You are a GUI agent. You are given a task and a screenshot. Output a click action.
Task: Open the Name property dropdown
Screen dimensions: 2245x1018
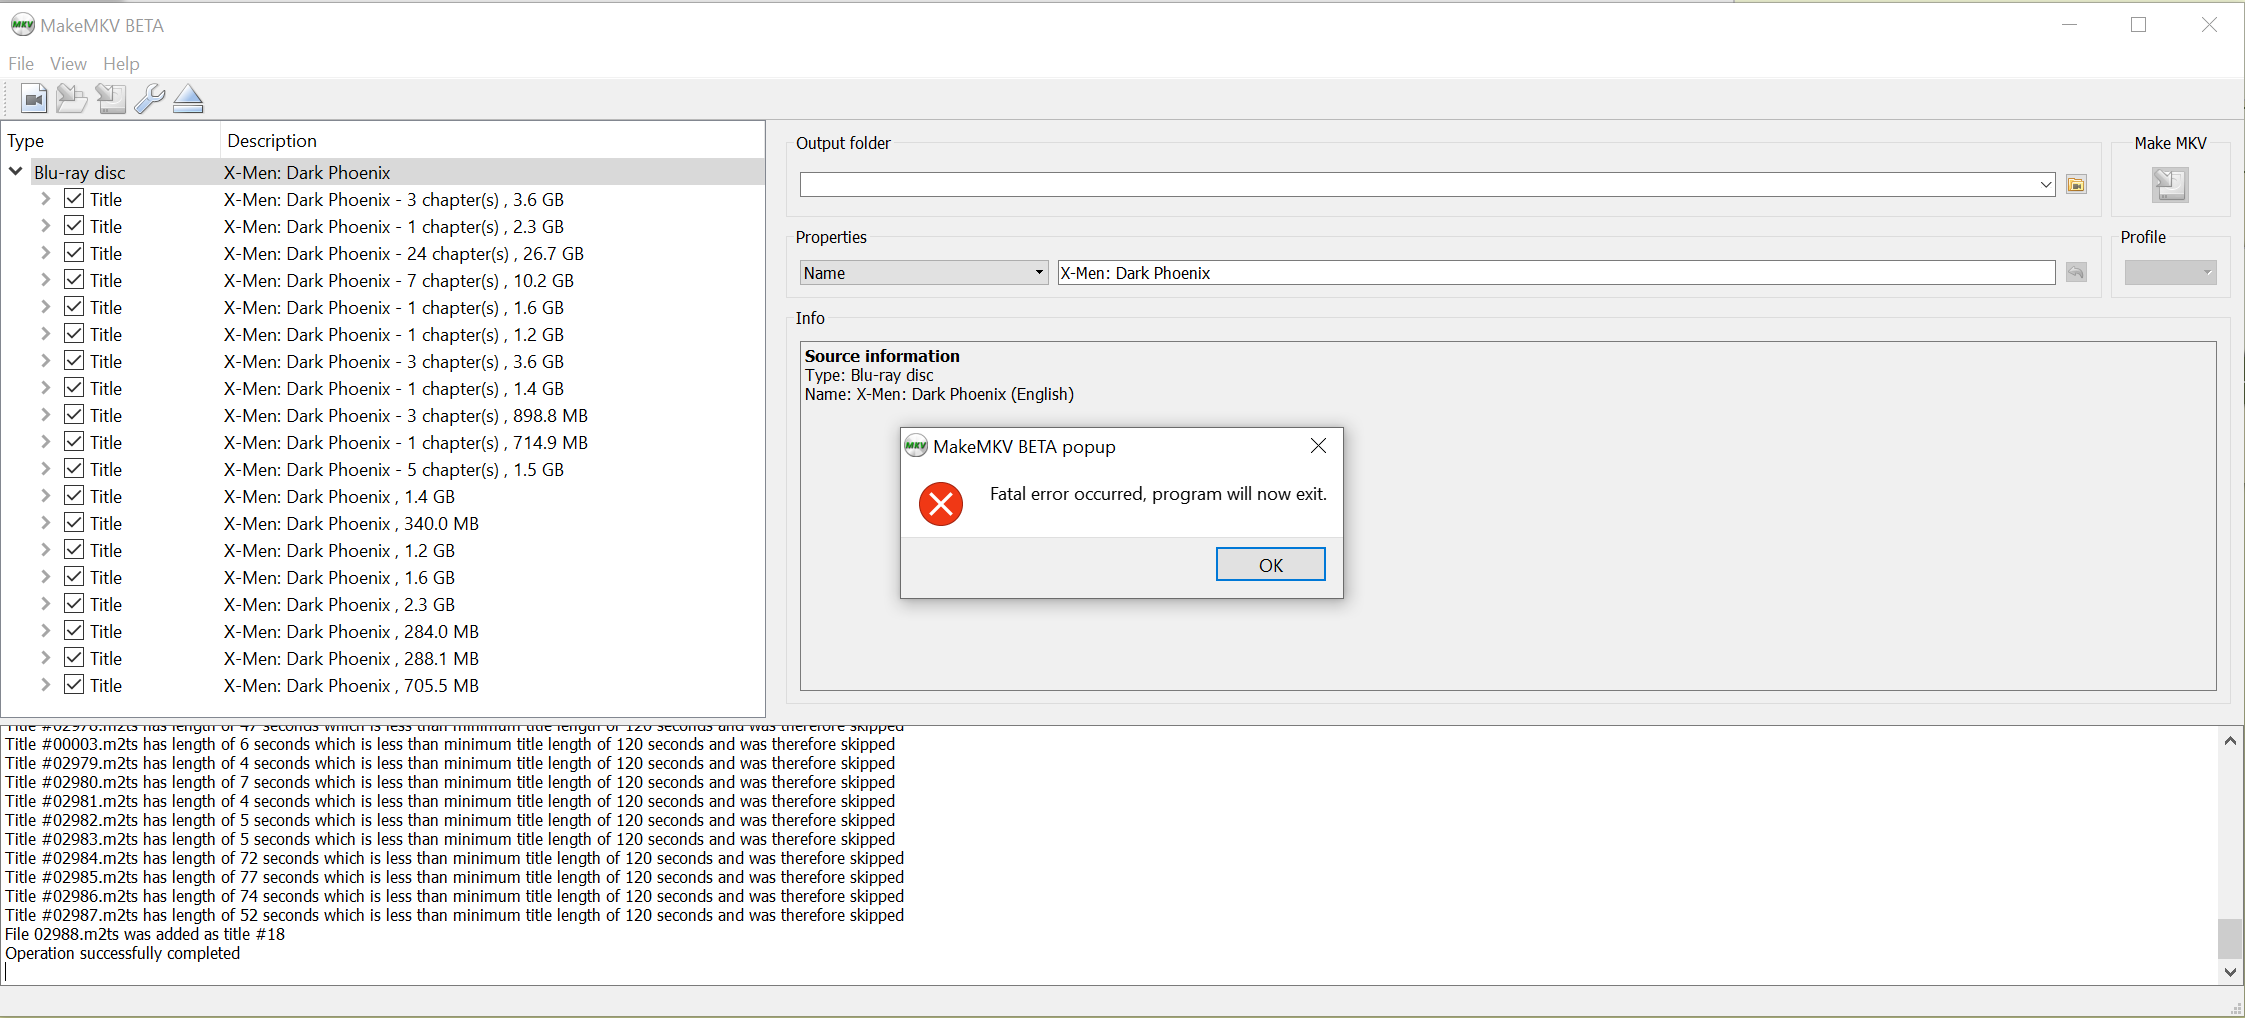tap(923, 272)
